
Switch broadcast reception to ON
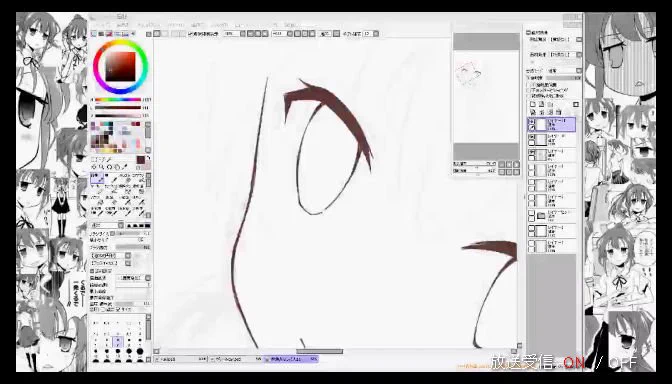coord(574,363)
